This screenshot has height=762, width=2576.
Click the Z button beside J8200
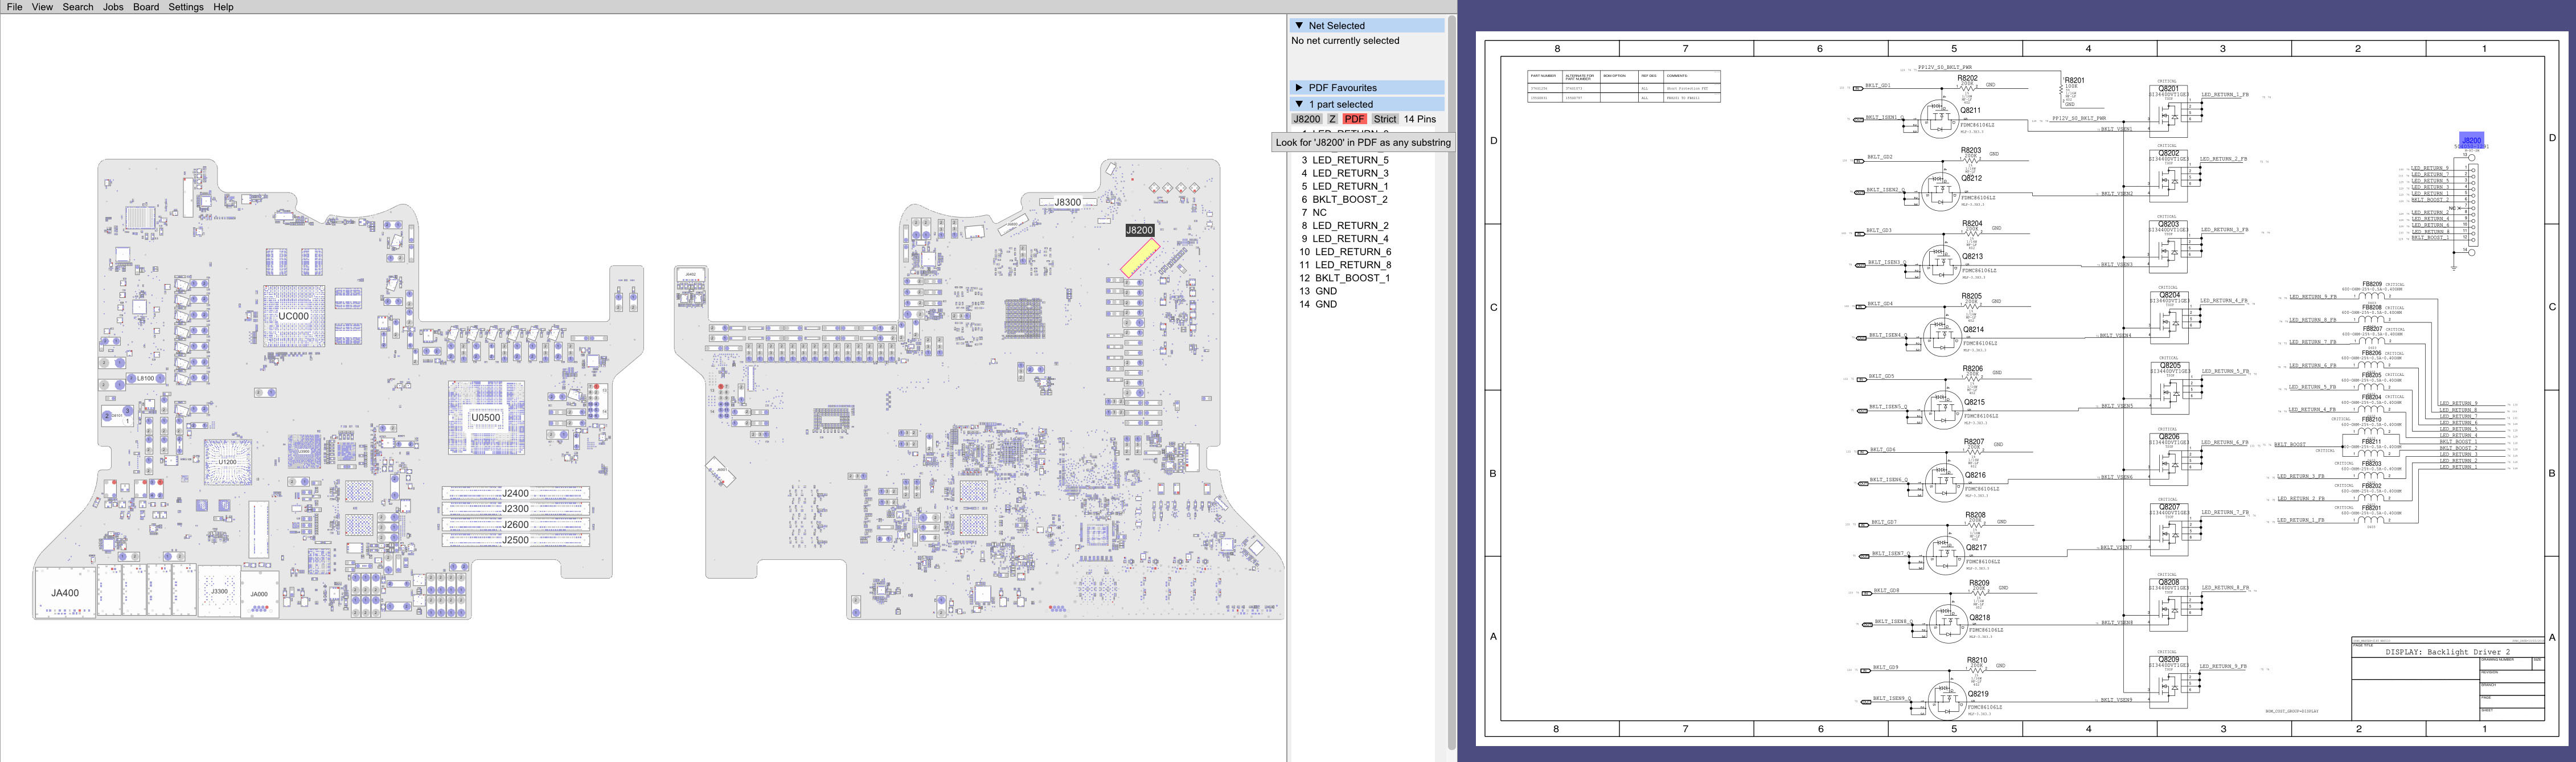tap(1332, 119)
